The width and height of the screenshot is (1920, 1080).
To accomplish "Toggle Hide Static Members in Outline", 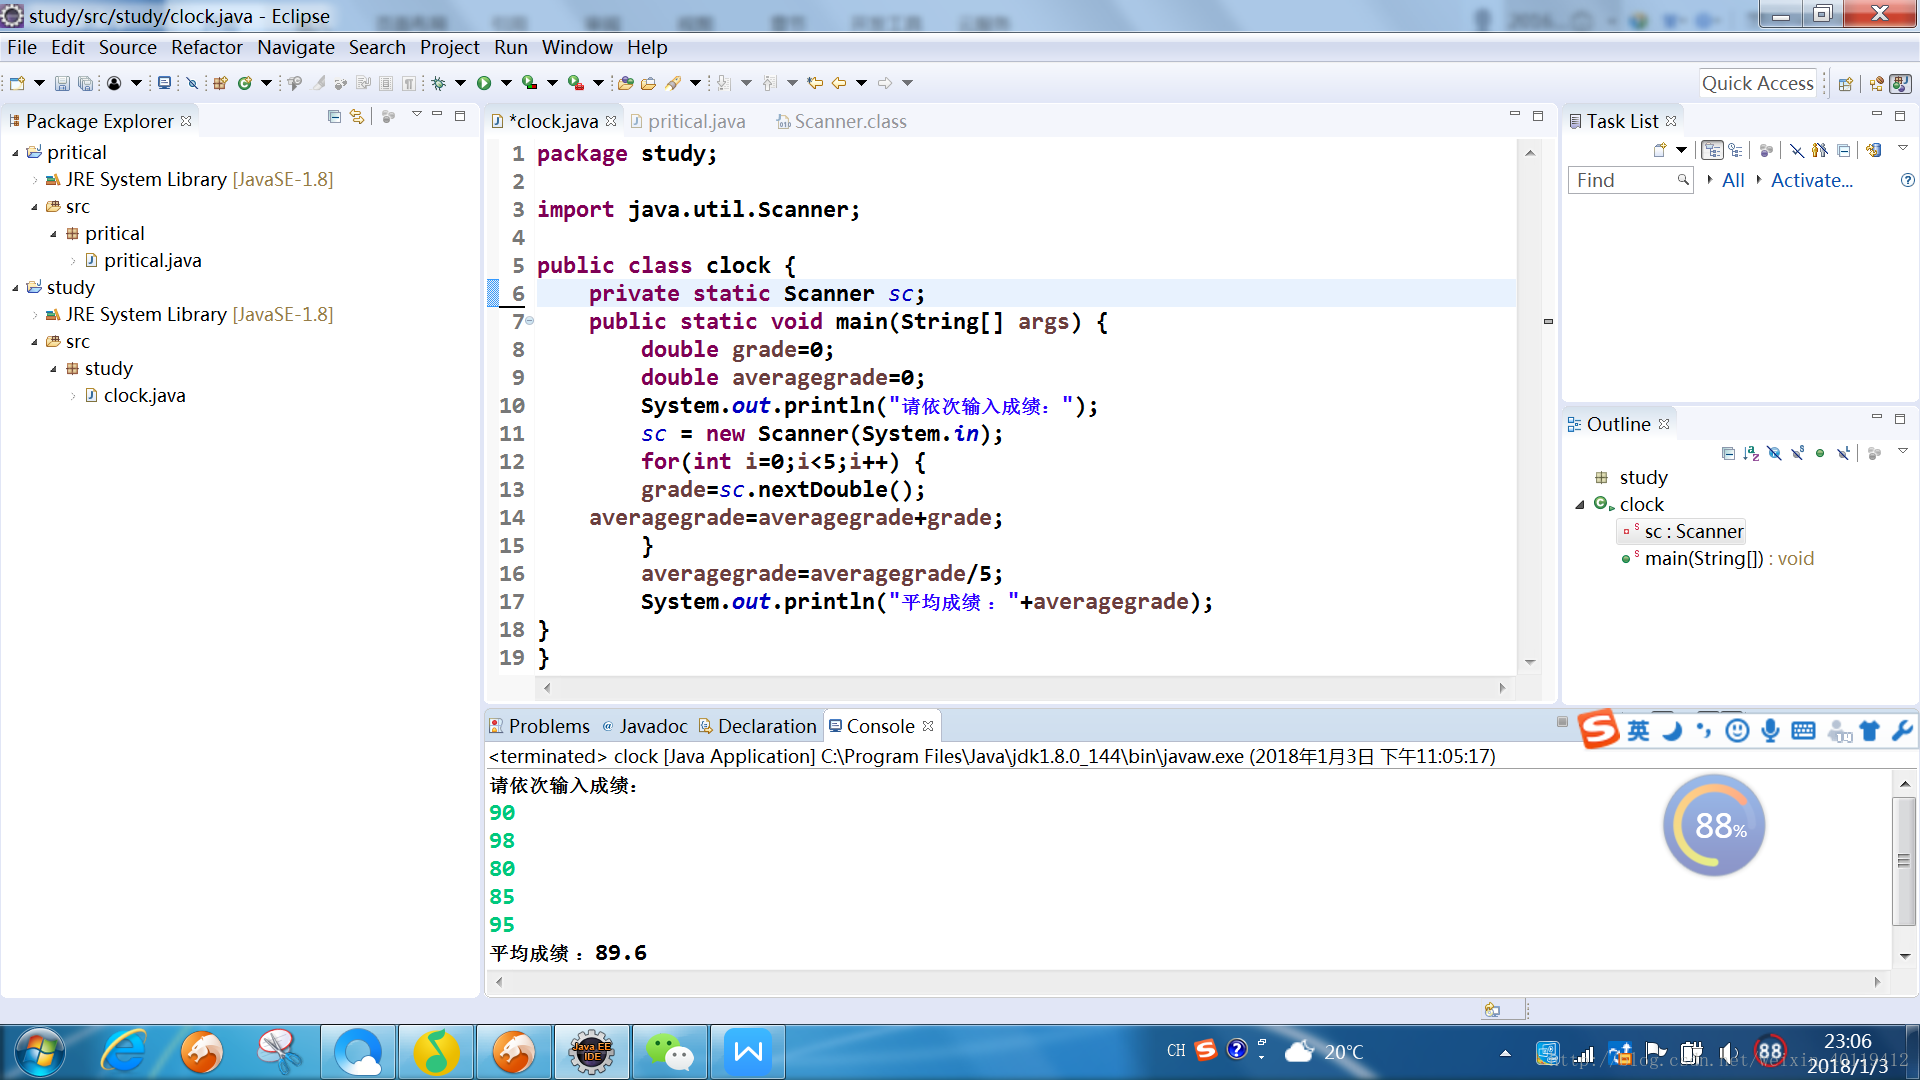I will click(x=1797, y=453).
